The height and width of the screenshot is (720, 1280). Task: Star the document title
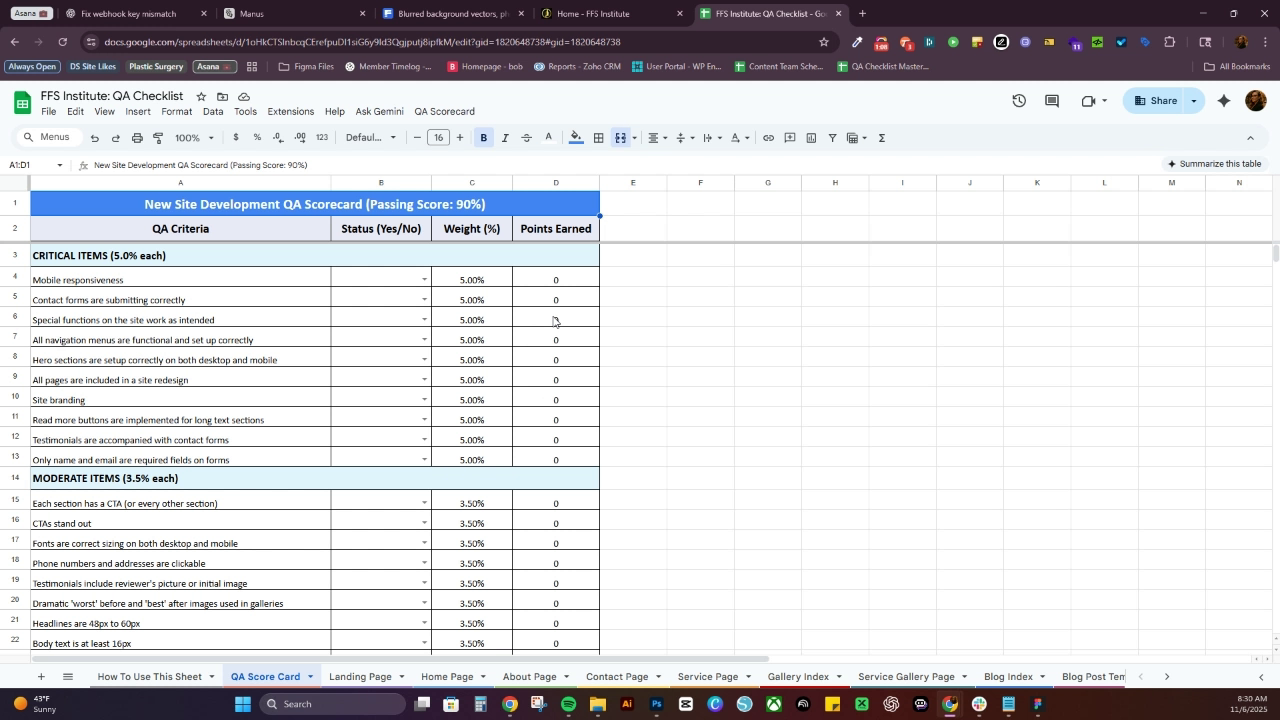click(x=201, y=96)
